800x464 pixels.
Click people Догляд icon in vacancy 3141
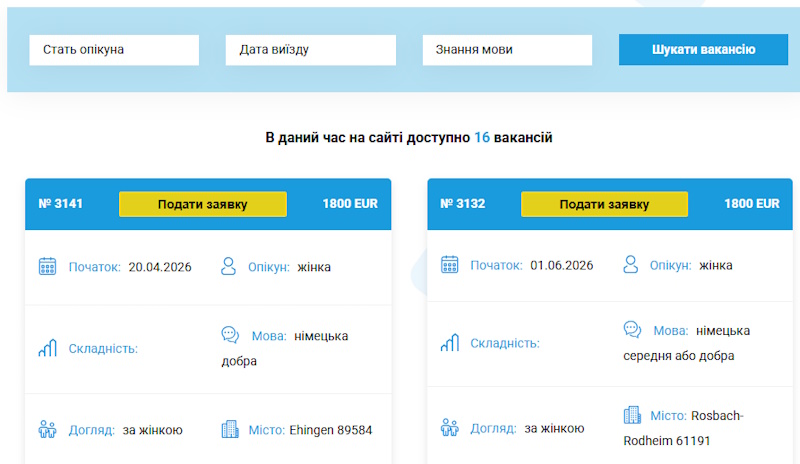[47, 429]
